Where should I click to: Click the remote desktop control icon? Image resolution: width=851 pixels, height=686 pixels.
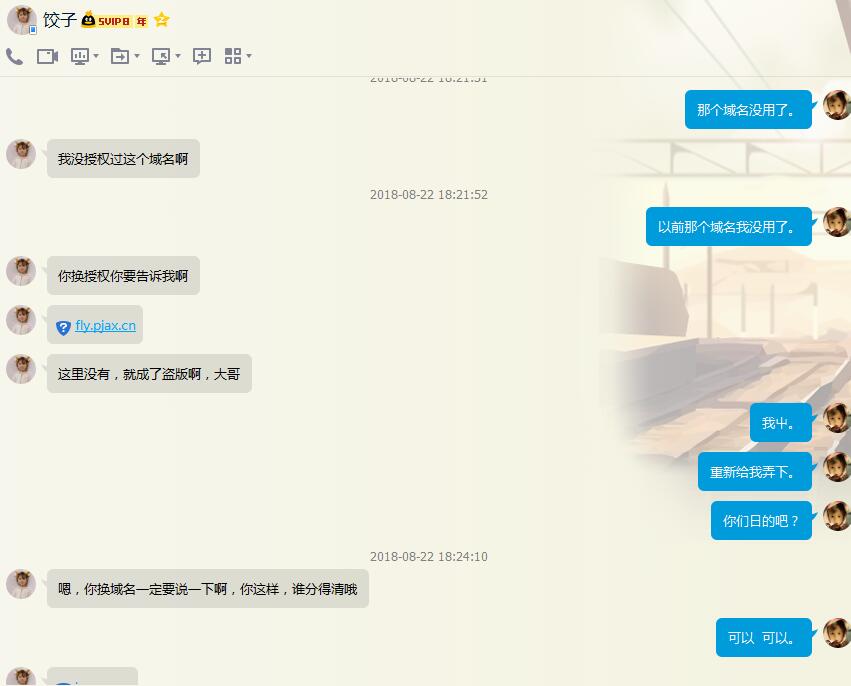click(161, 57)
